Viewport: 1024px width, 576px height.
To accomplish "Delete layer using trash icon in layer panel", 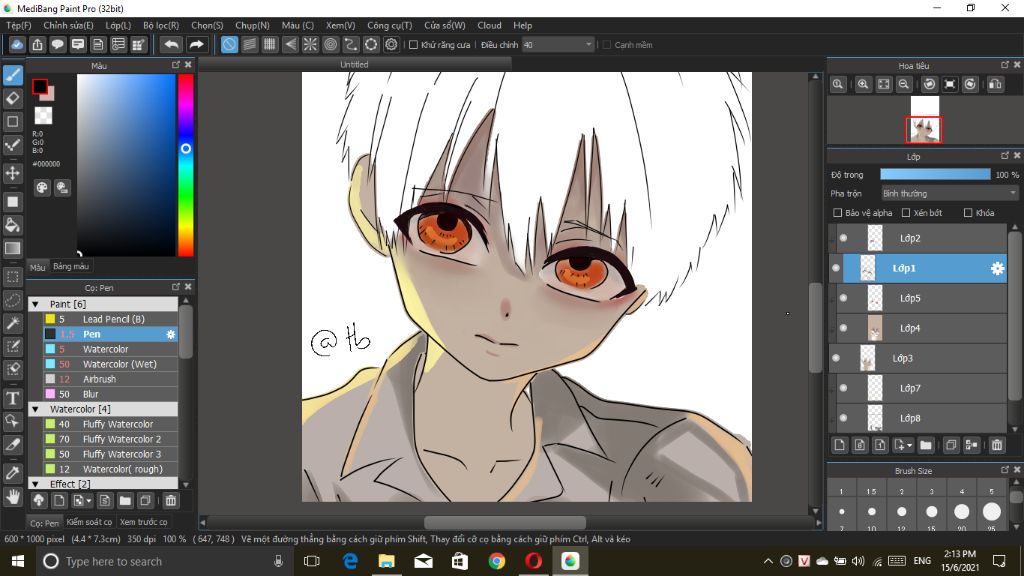I will [997, 445].
